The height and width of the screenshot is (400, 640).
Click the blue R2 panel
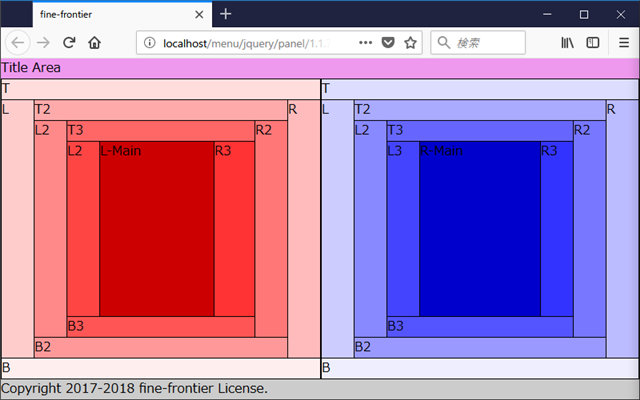tap(590, 229)
